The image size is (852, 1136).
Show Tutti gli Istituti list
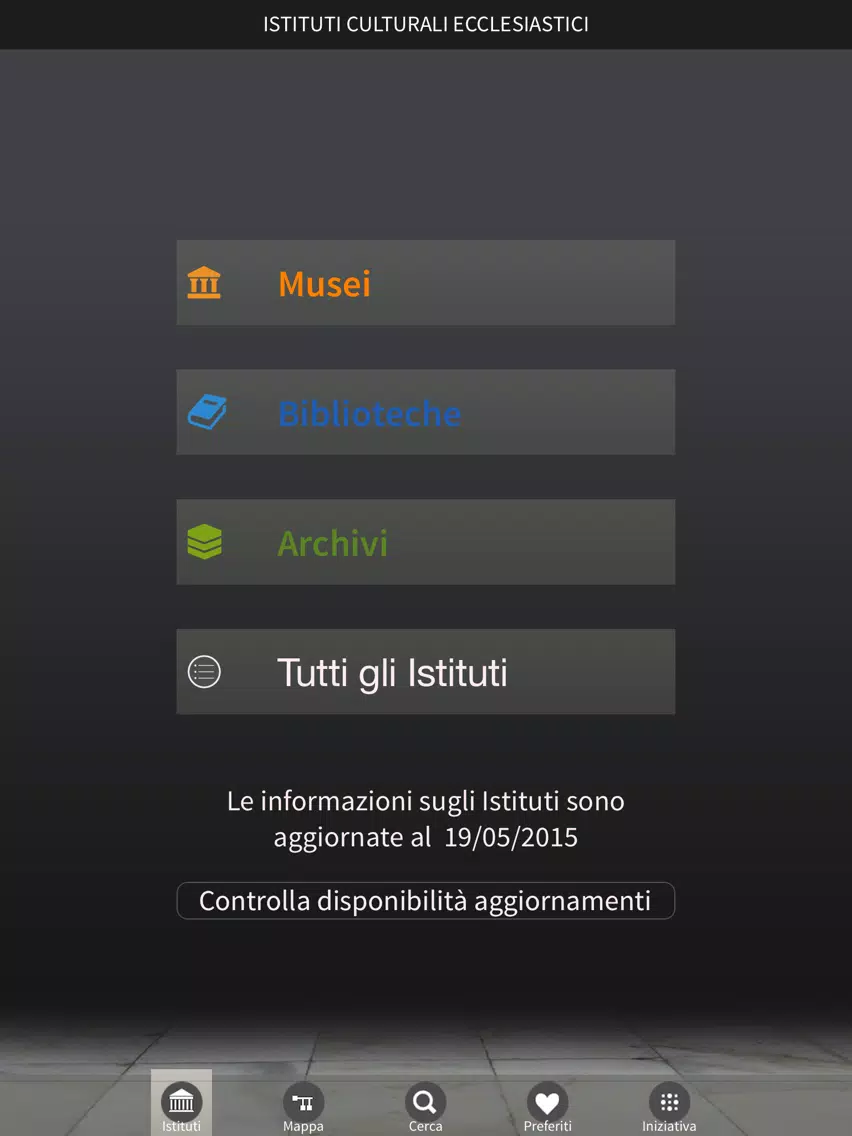(425, 672)
